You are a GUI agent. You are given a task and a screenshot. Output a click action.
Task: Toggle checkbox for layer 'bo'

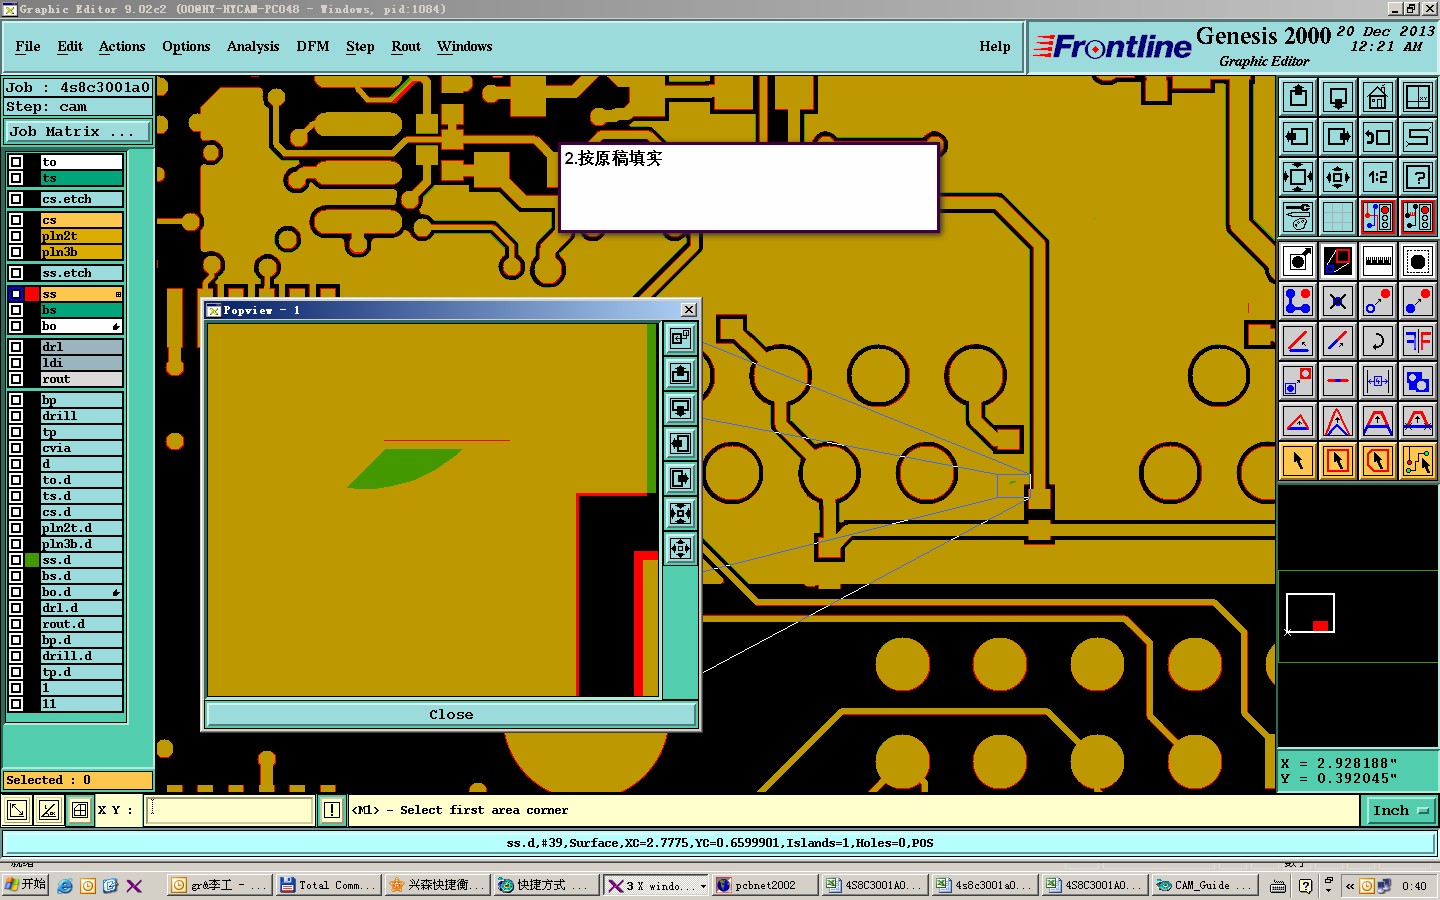point(16,326)
